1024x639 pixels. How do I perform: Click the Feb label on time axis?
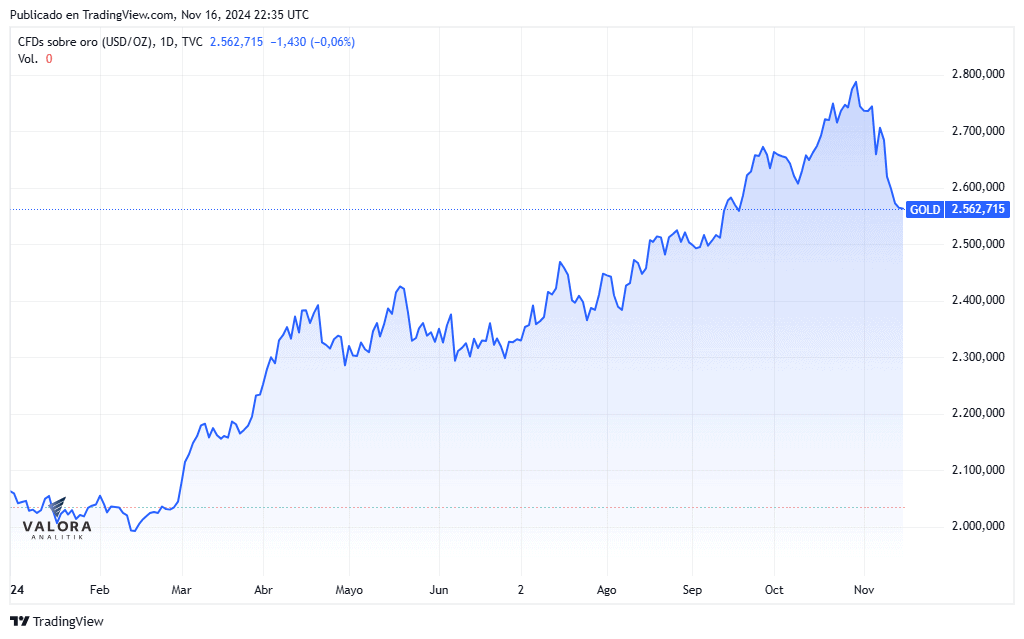tap(99, 590)
